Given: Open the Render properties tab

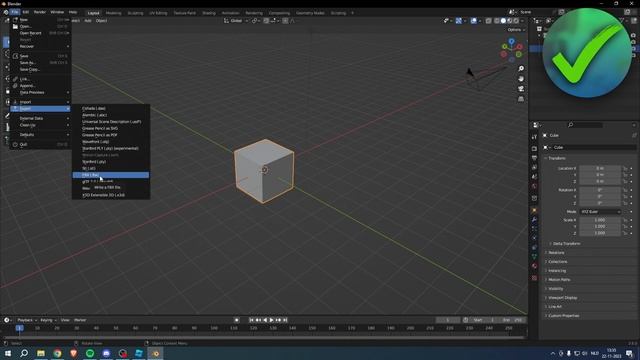Looking at the screenshot, I should click(534, 149).
